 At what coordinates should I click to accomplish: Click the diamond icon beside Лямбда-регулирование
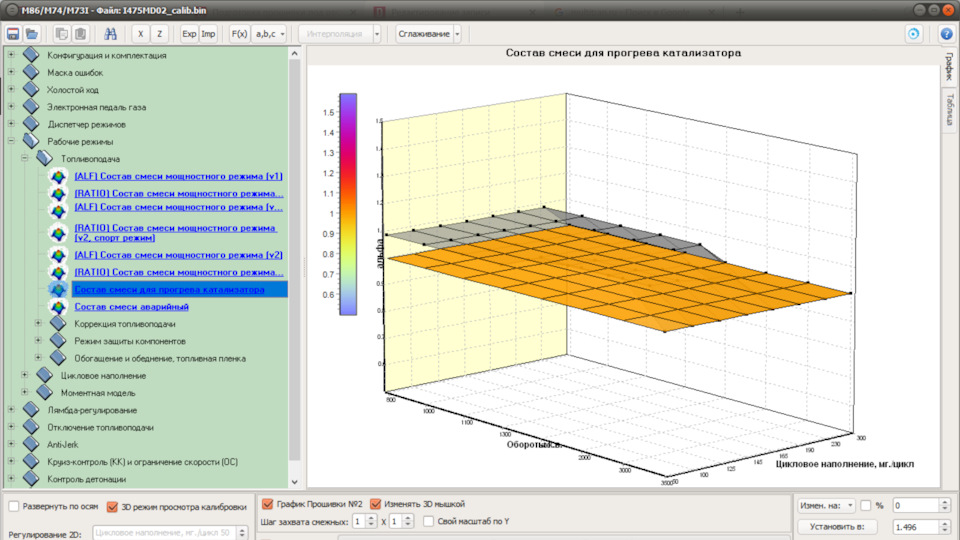31,410
